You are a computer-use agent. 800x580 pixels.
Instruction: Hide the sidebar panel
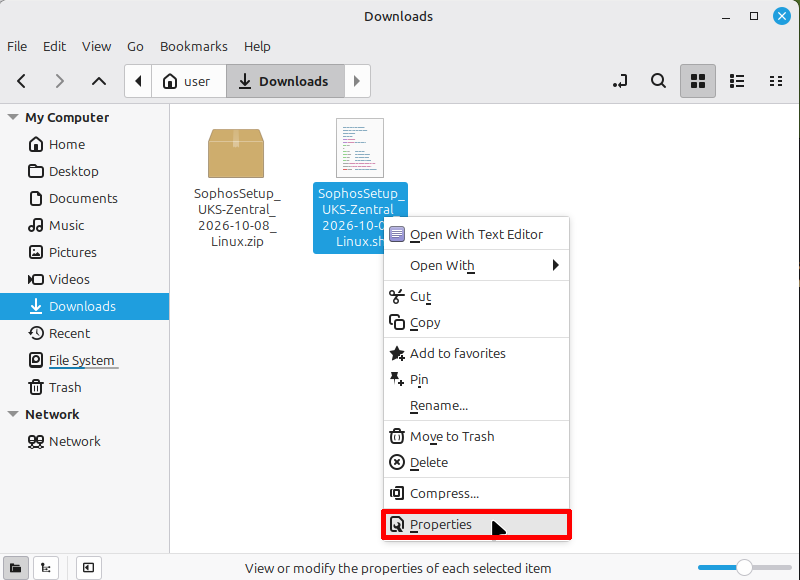88,568
